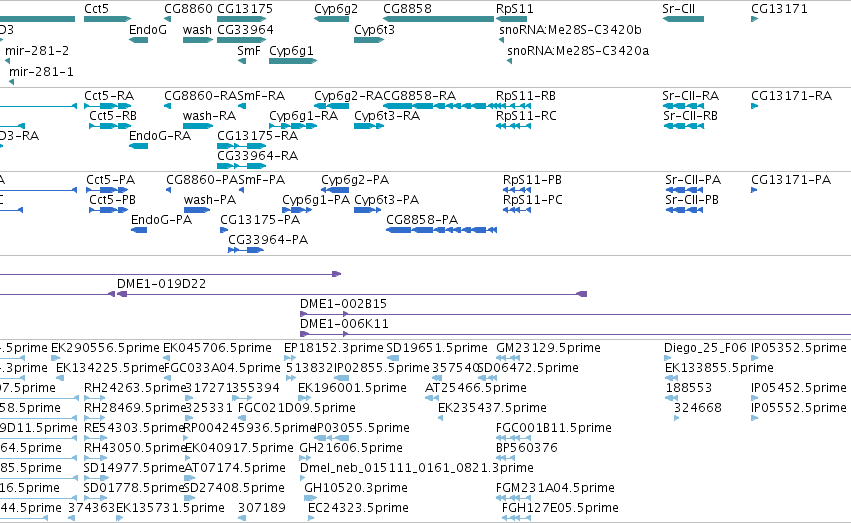Screen dimensions: 851x523
Task: Select the EK133855.5prime EST label
Action: [x=719, y=368]
